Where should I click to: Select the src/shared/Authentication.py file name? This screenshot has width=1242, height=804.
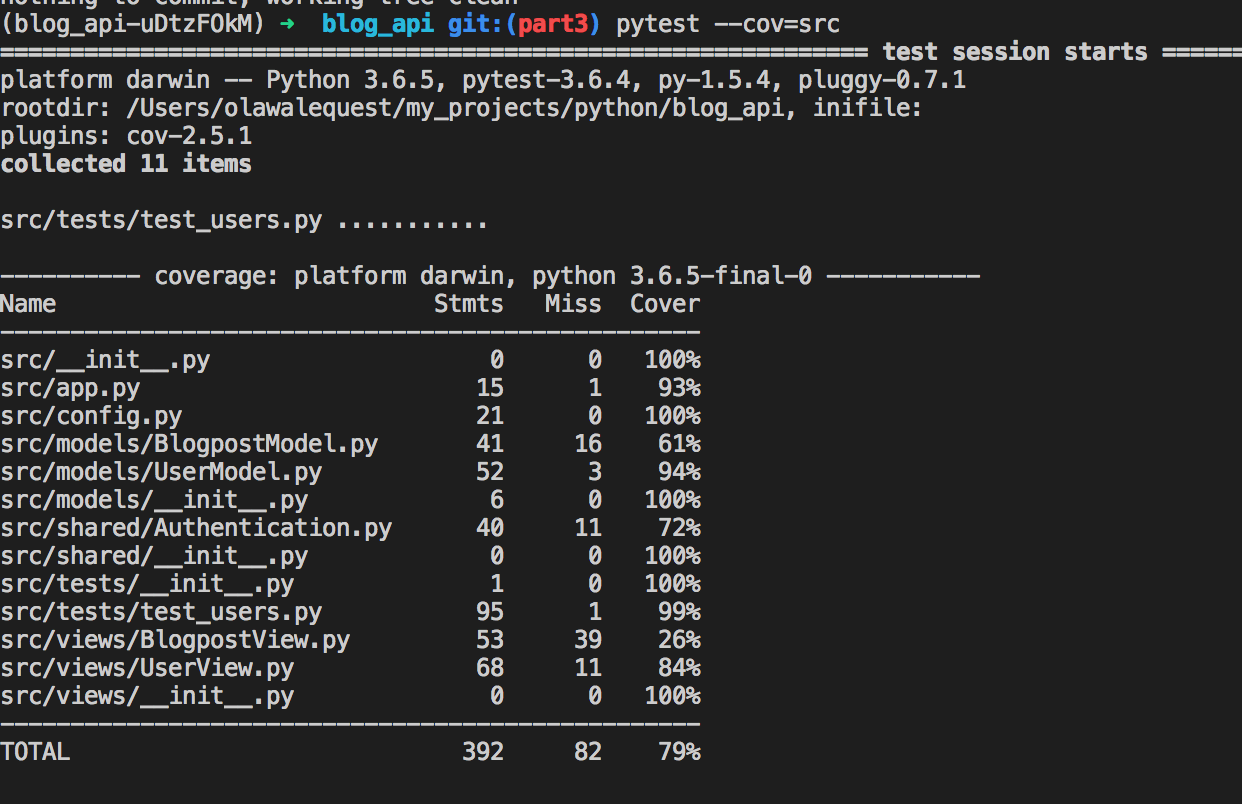coord(196,528)
